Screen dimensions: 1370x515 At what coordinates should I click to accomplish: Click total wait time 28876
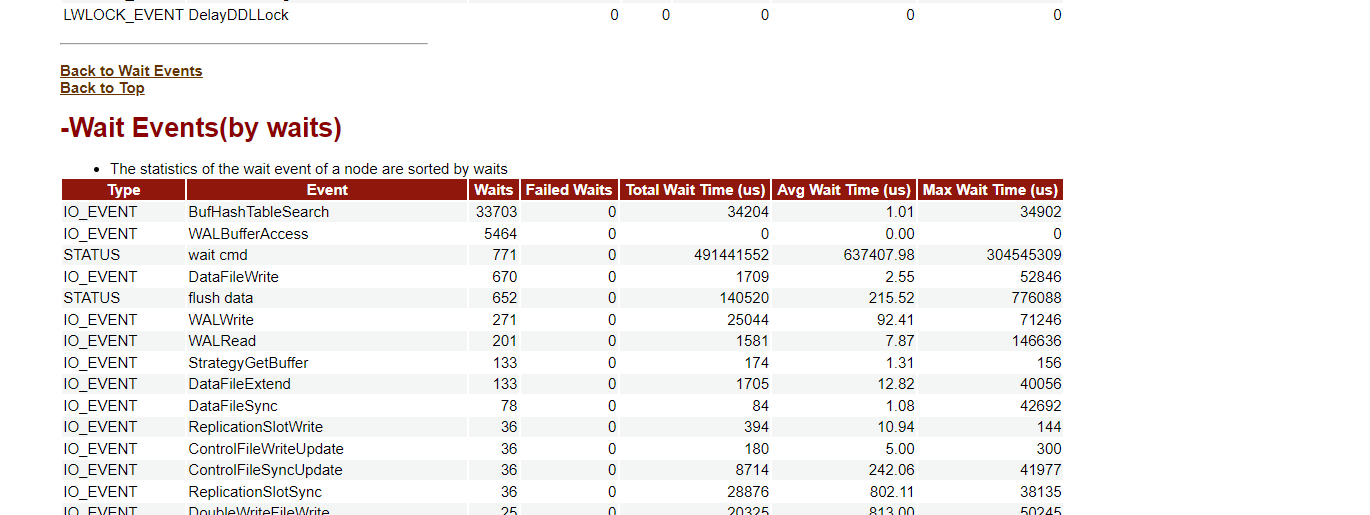748,492
